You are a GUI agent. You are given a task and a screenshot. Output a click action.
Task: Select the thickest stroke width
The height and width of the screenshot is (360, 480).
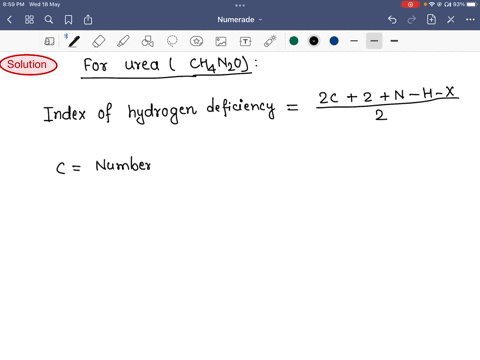[394, 41]
